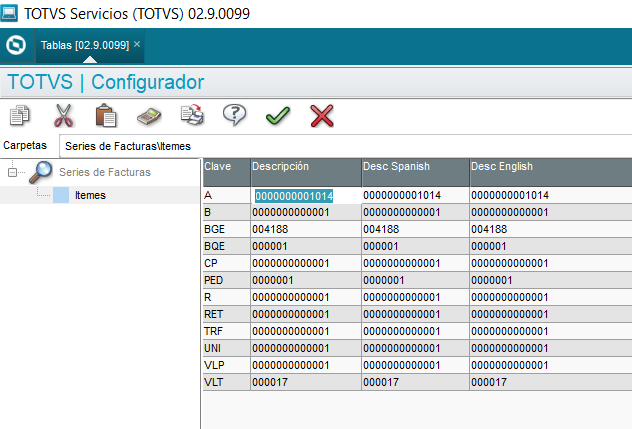Image resolution: width=632 pixels, height=429 pixels.
Task: Click the Copy toolbar icon
Action: (x=19, y=115)
